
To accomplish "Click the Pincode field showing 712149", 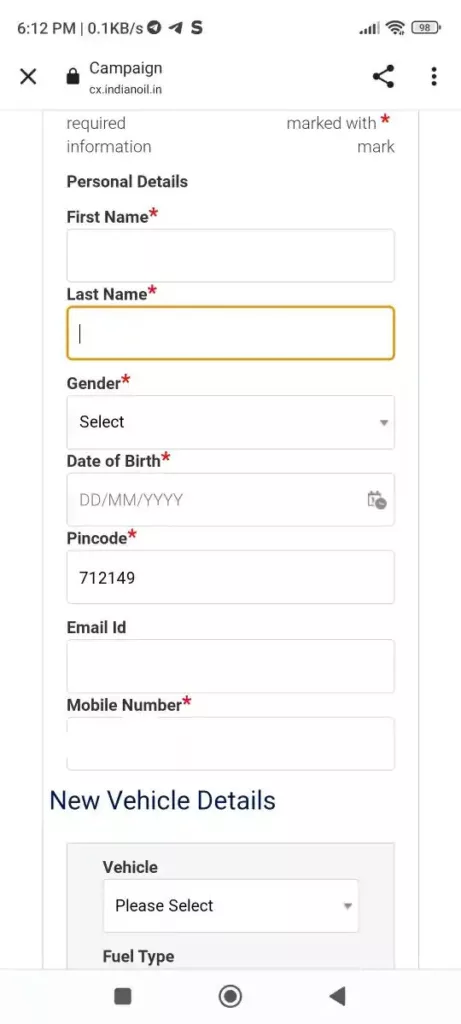I will pyautogui.click(x=230, y=577).
